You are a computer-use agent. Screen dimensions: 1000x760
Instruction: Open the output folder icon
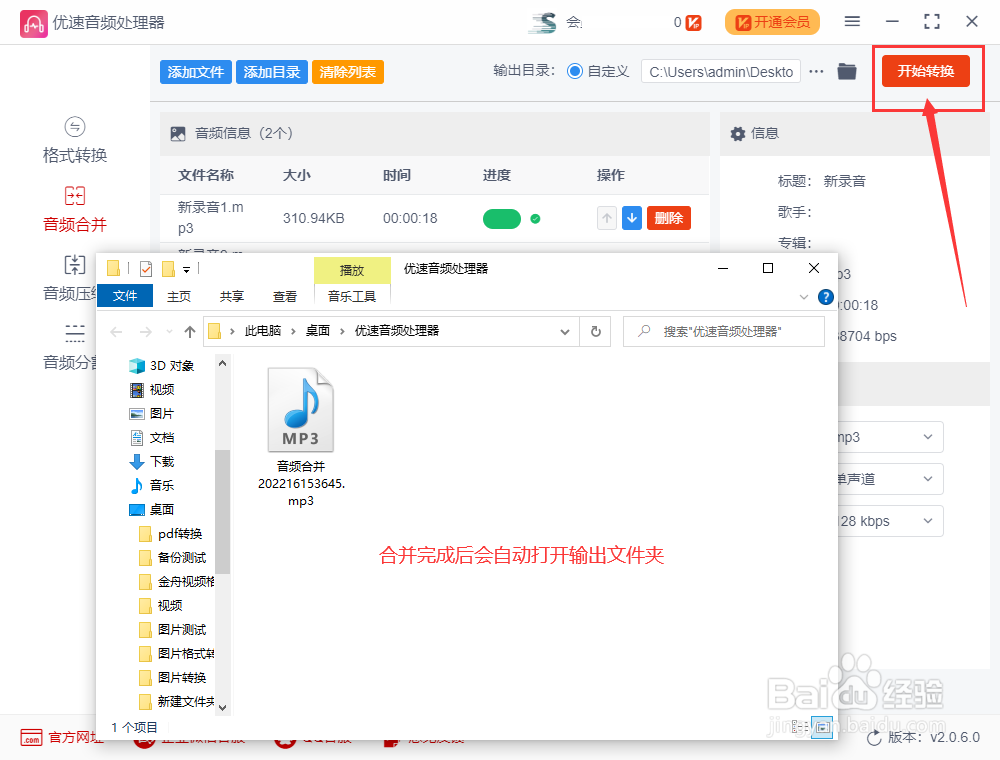[847, 71]
